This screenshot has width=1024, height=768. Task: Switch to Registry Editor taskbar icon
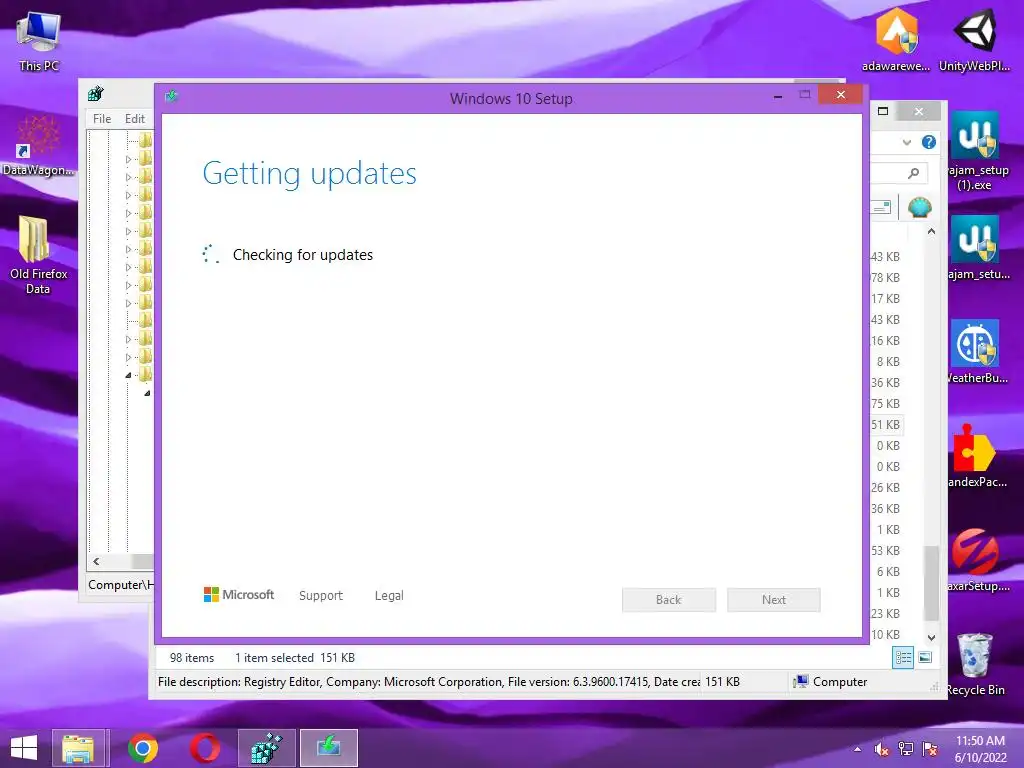click(x=266, y=748)
